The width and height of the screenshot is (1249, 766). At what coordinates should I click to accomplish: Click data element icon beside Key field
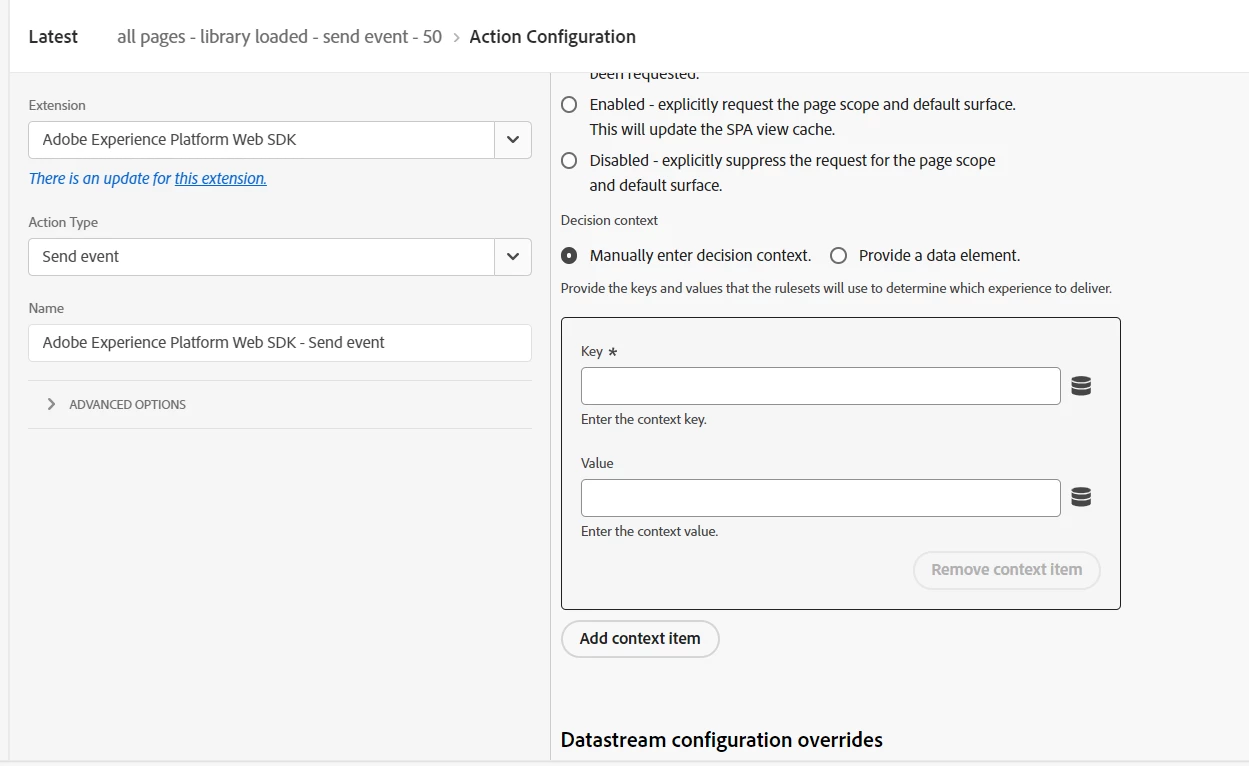tap(1081, 386)
